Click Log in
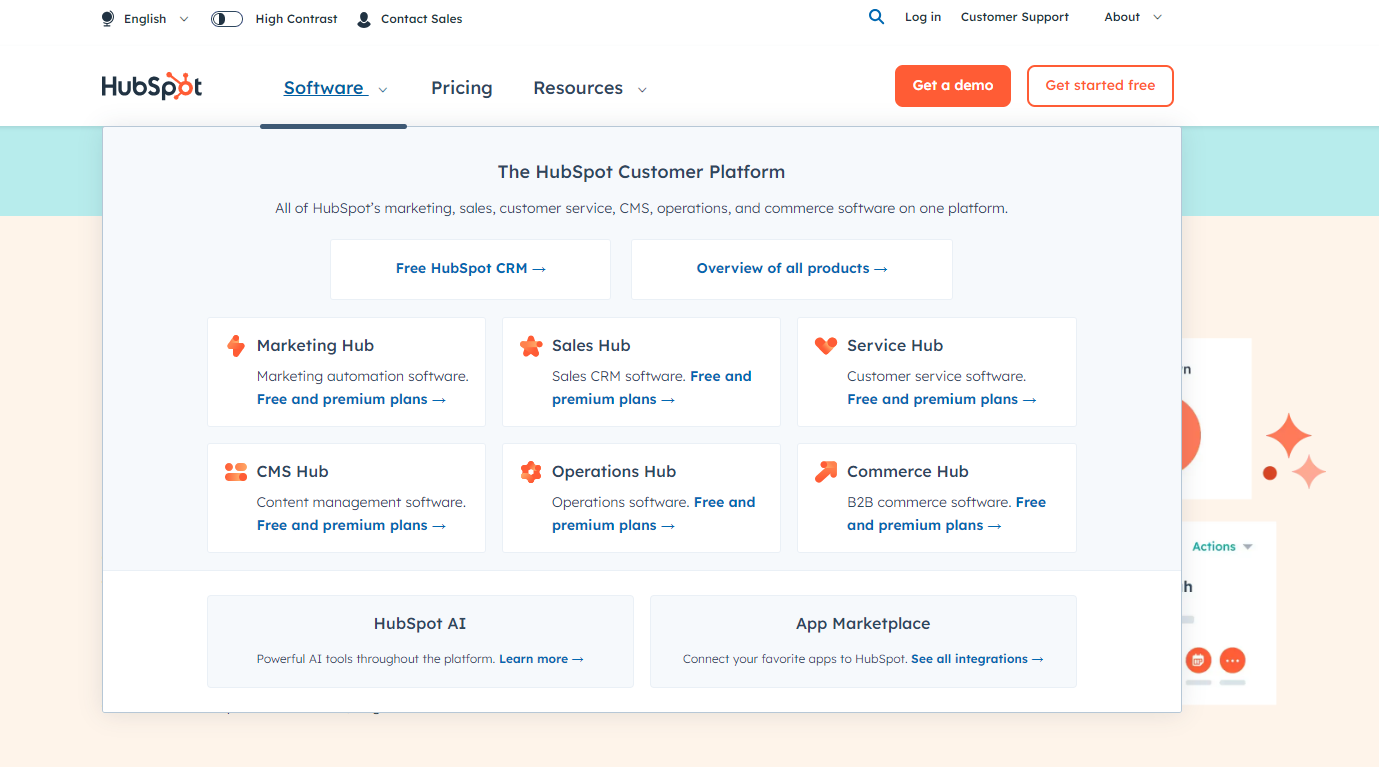 click(923, 17)
